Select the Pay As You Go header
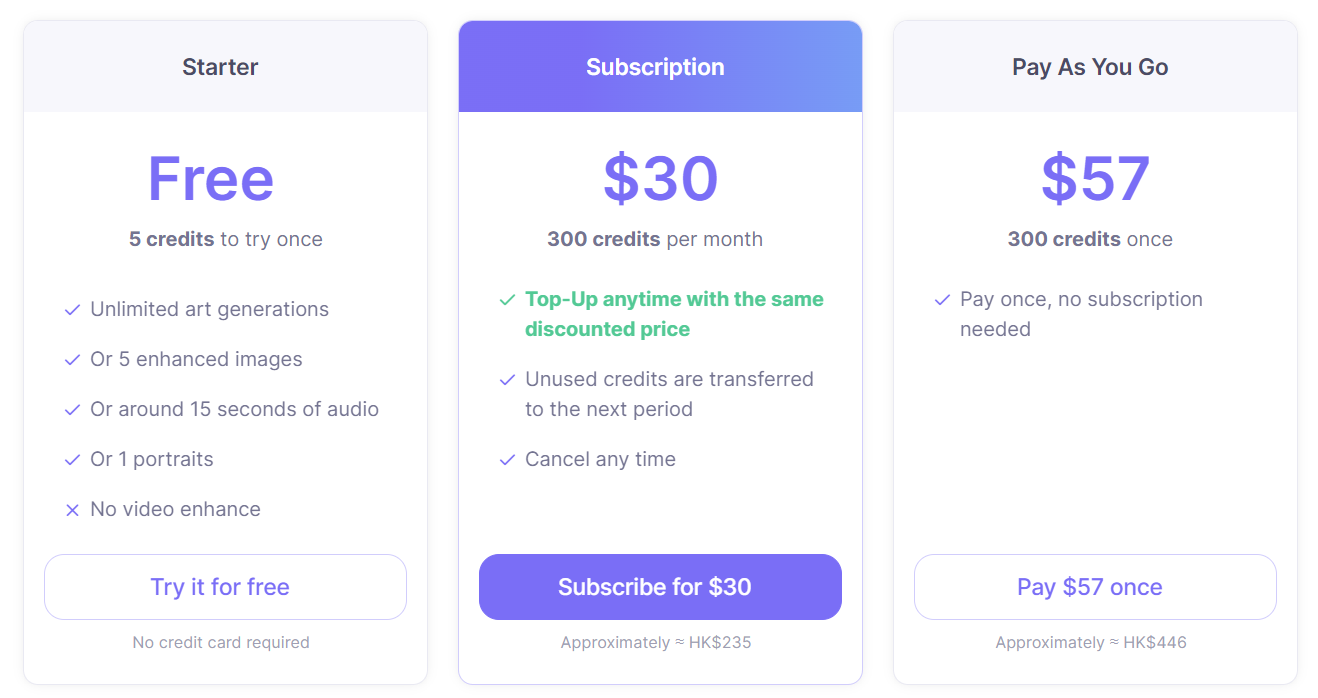Image resolution: width=1318 pixels, height=698 pixels. 1090,67
